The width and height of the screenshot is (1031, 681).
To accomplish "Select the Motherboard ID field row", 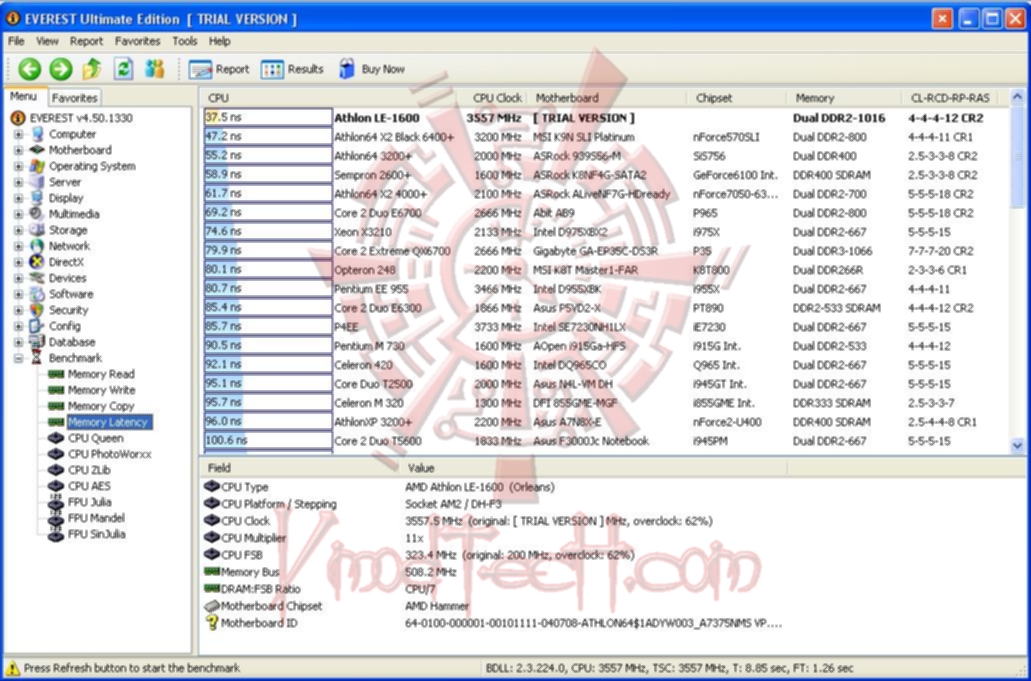I will (x=492, y=622).
